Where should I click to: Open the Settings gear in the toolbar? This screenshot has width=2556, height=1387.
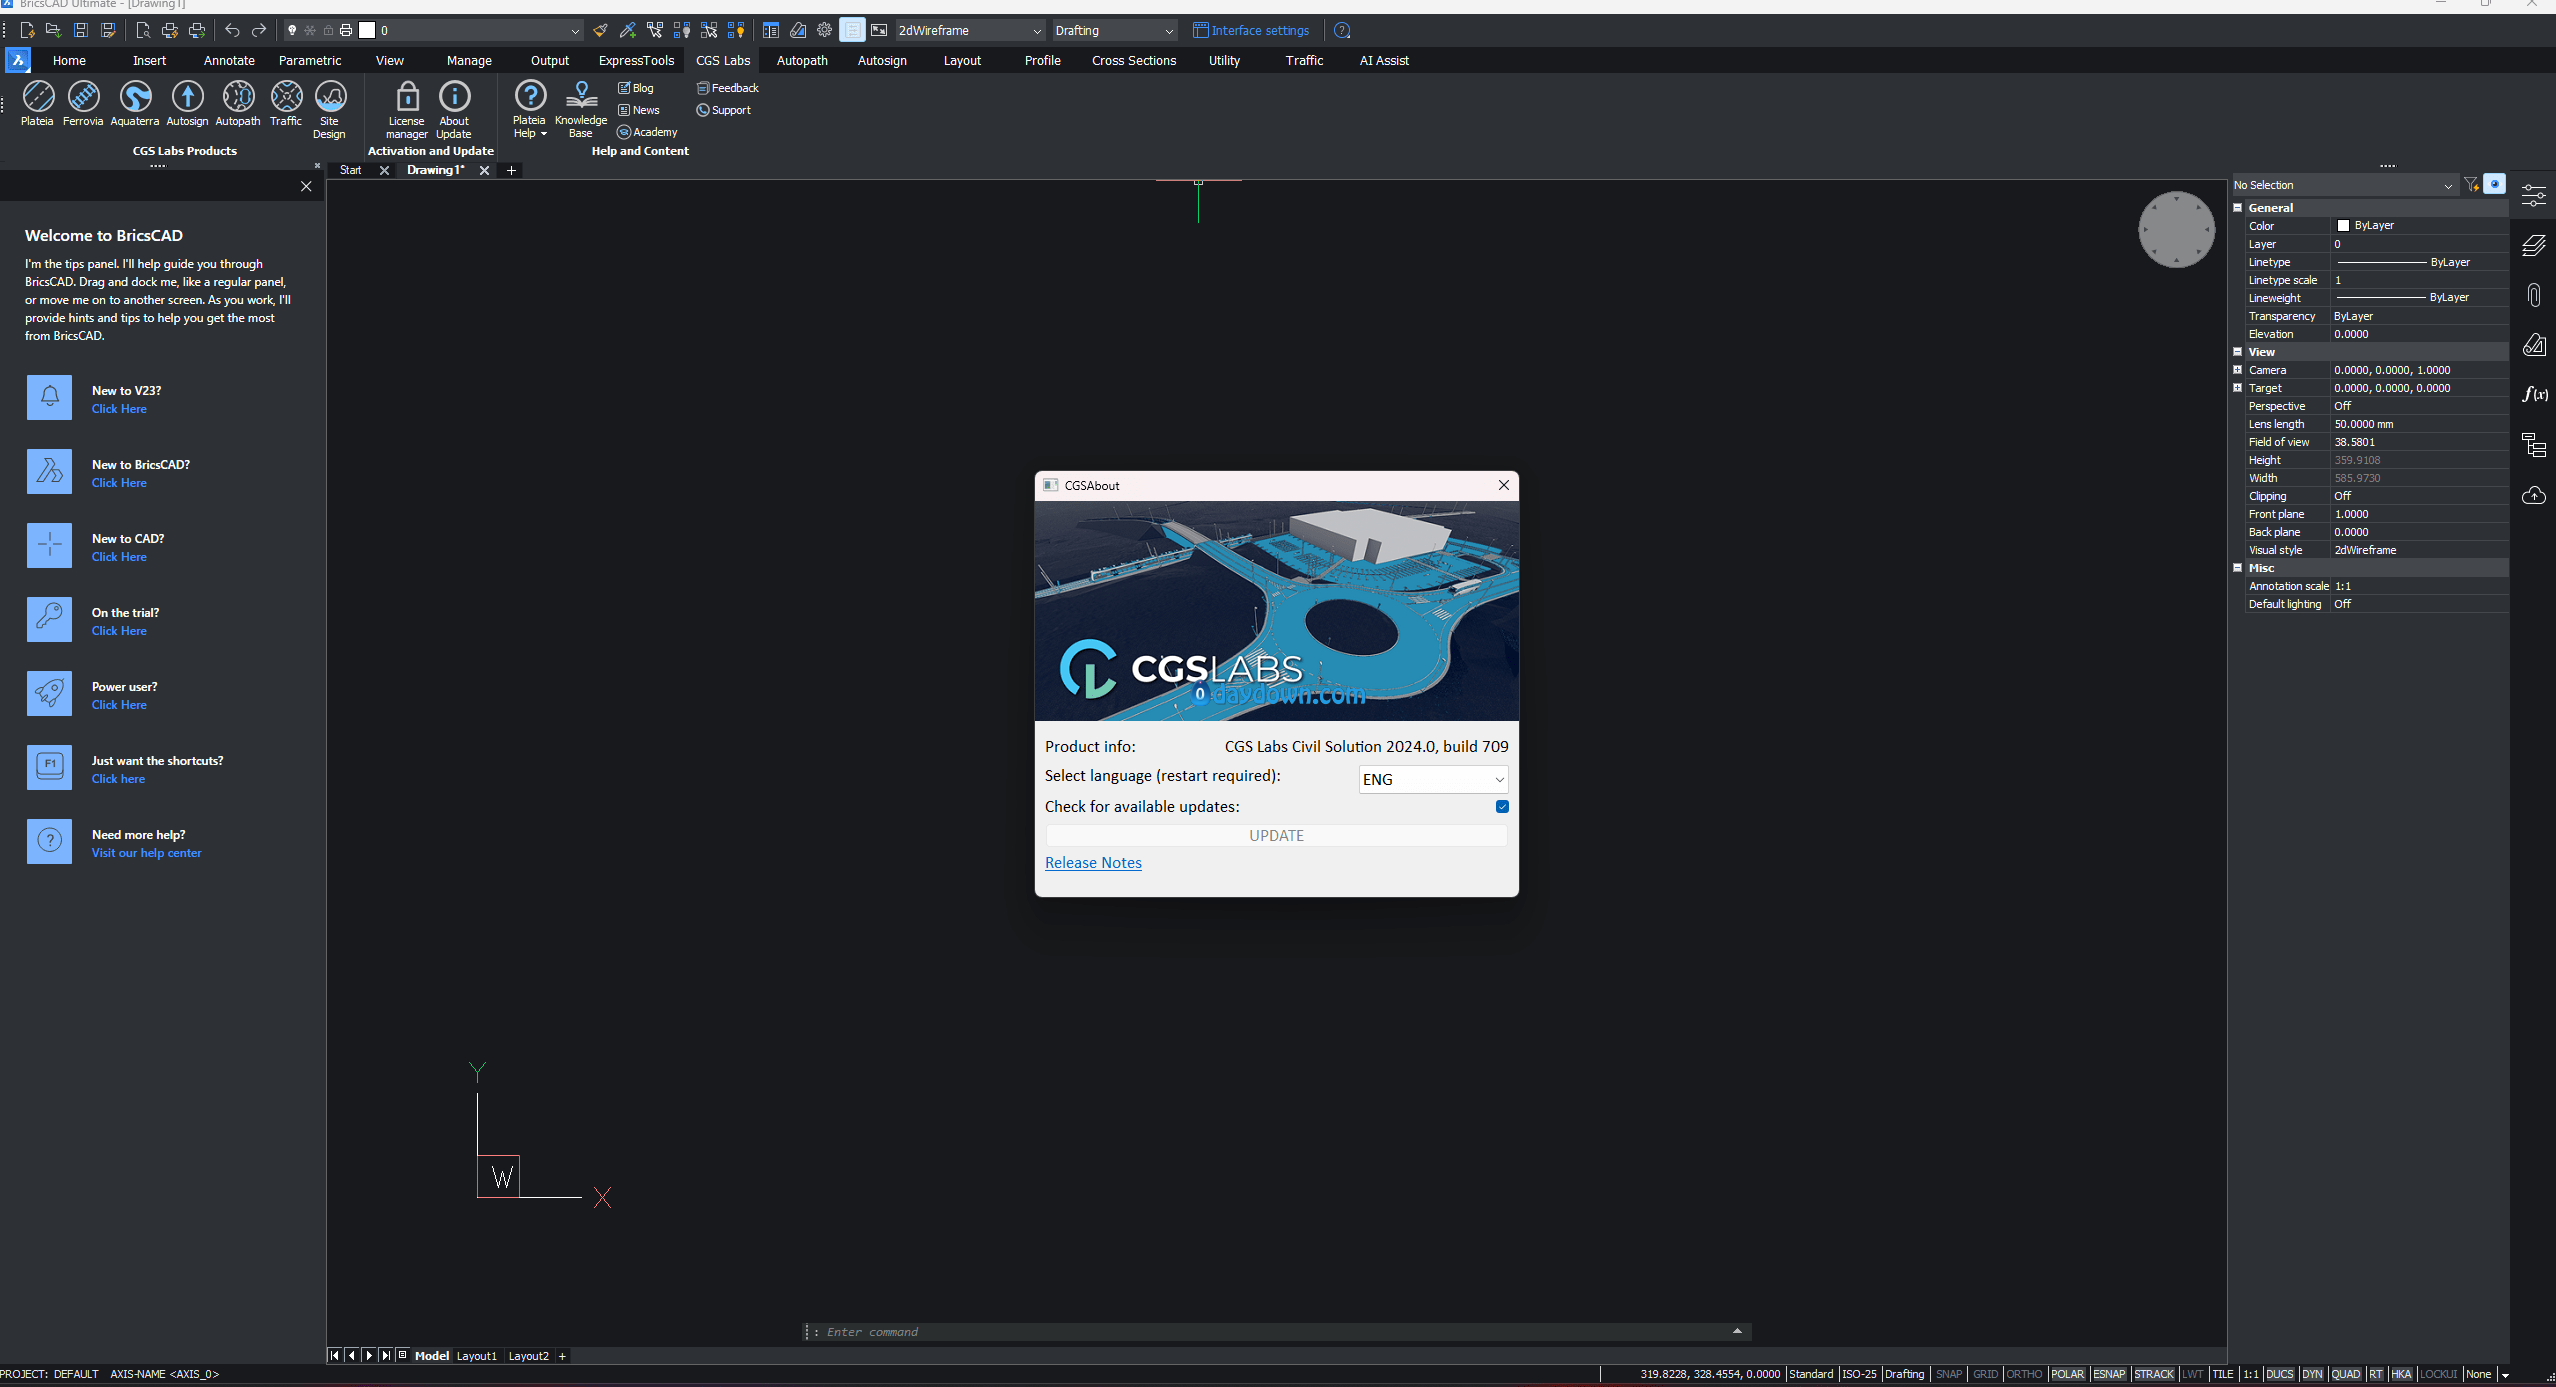825,30
